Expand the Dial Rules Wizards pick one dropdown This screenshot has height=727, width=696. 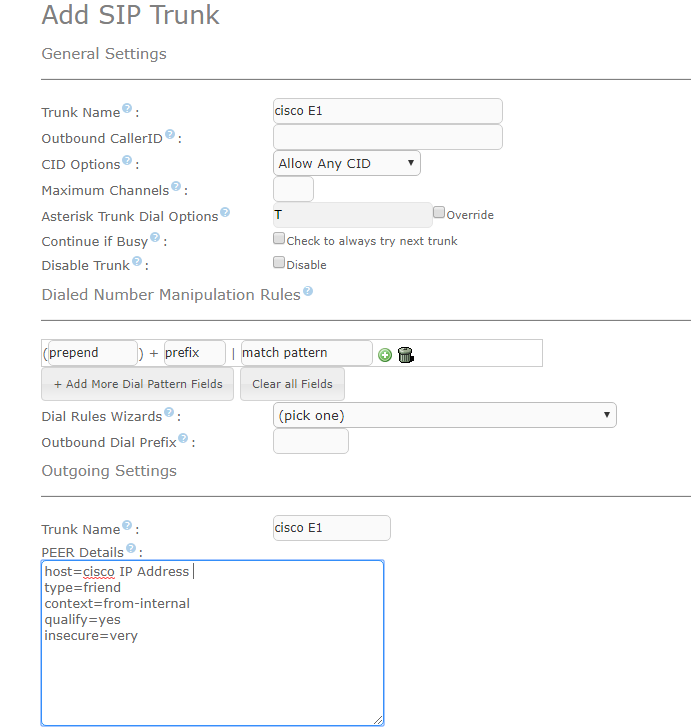tap(444, 415)
